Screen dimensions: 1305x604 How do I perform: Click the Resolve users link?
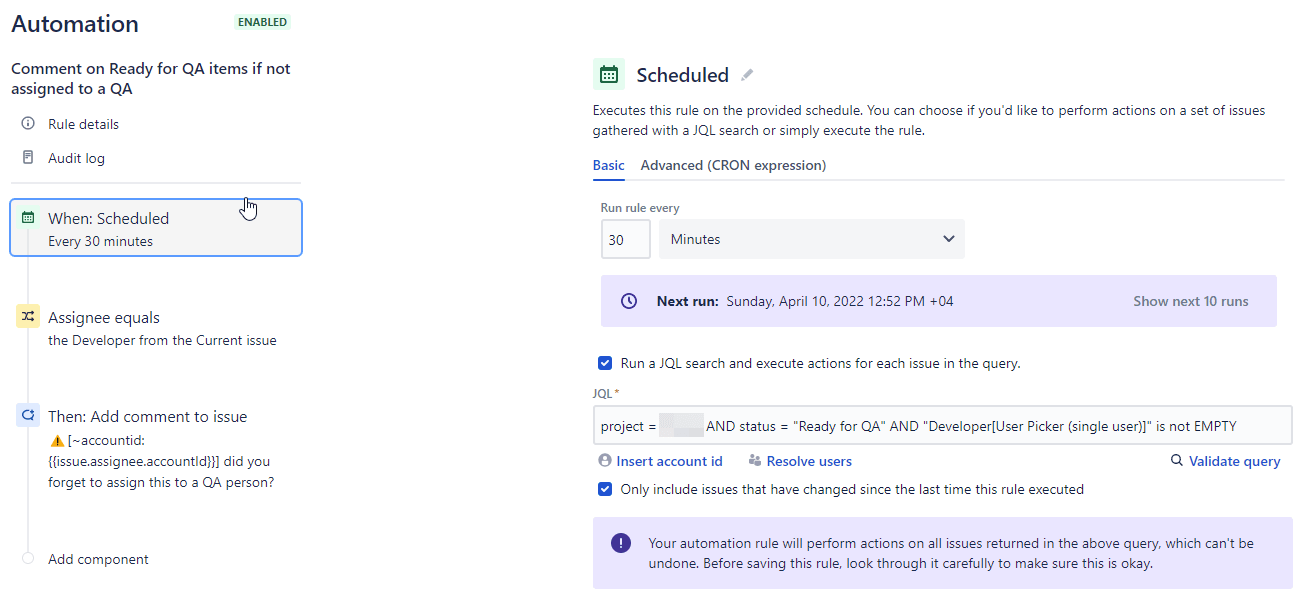pos(808,461)
